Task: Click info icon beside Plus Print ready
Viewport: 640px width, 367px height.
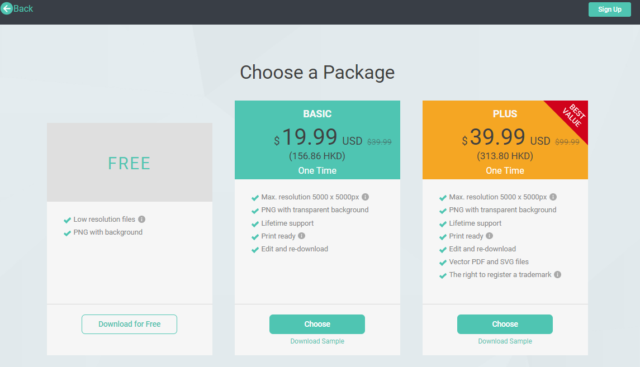Action: [489, 236]
